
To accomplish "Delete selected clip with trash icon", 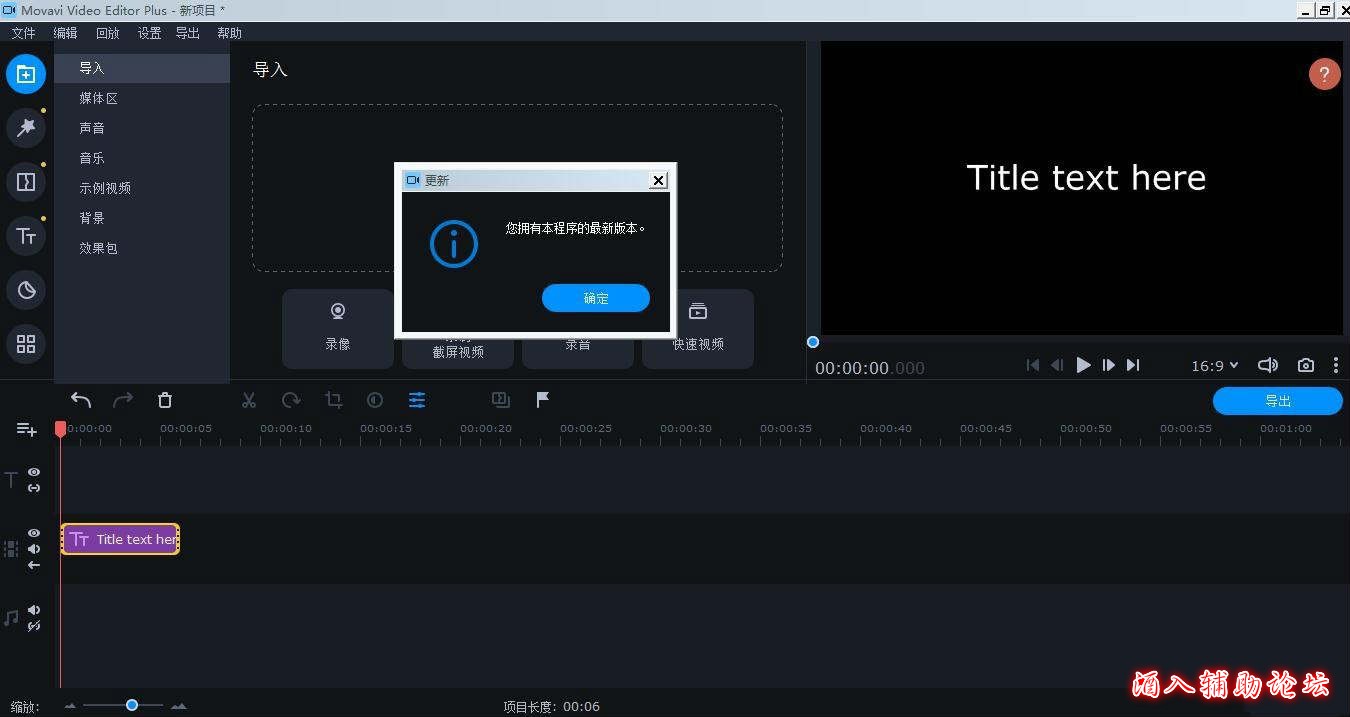I will [x=165, y=400].
